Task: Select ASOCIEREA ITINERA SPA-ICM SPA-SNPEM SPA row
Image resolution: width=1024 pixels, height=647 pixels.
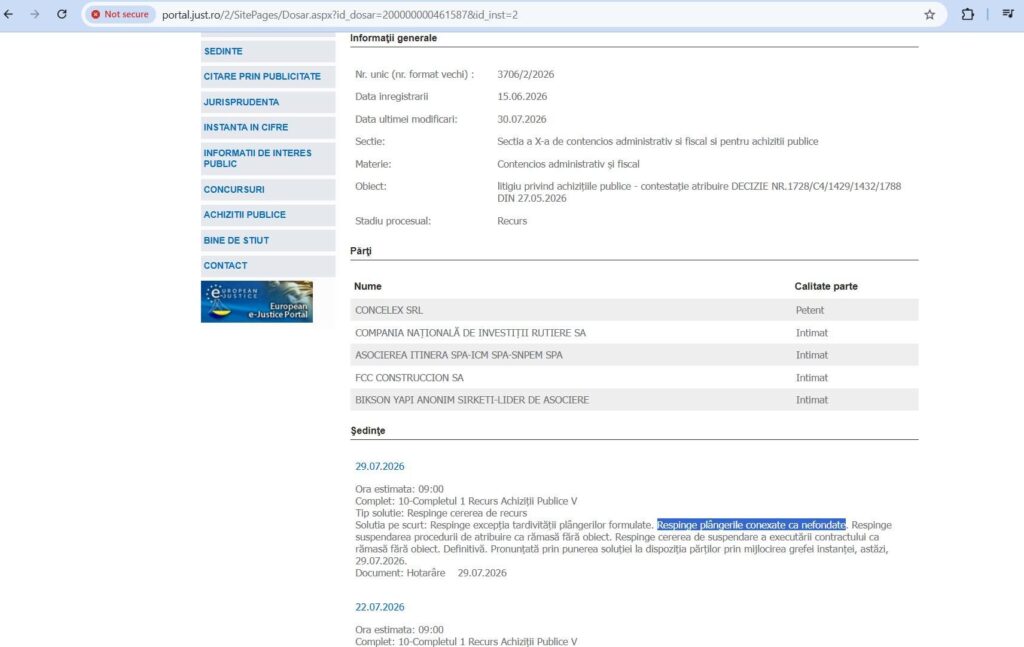Action: pos(634,355)
